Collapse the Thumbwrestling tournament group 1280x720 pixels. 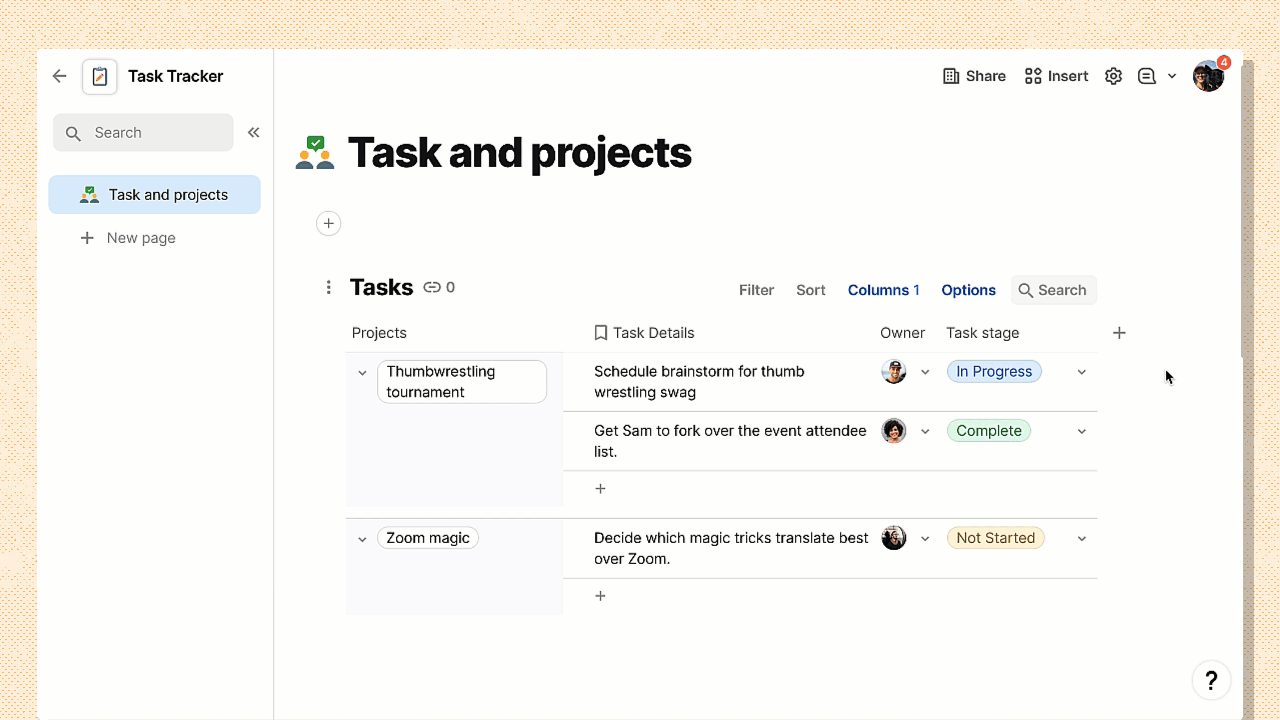coord(362,372)
